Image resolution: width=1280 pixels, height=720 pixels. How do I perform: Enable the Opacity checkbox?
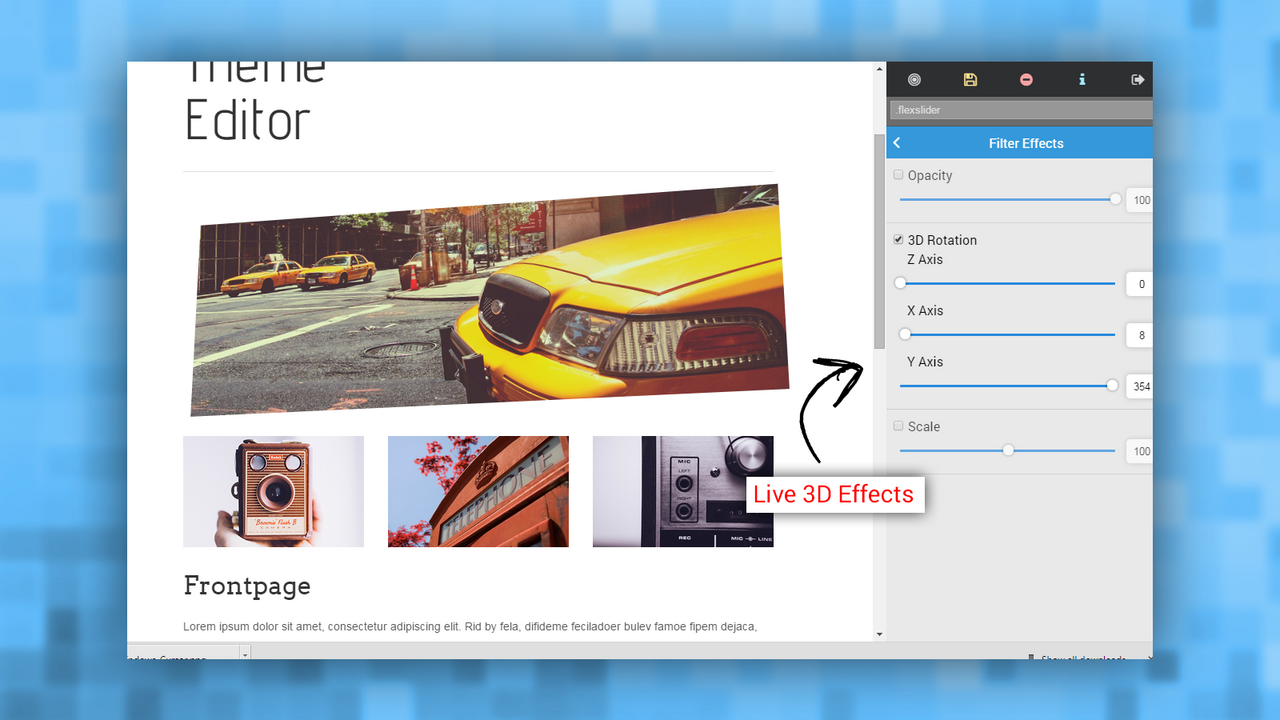[x=898, y=175]
